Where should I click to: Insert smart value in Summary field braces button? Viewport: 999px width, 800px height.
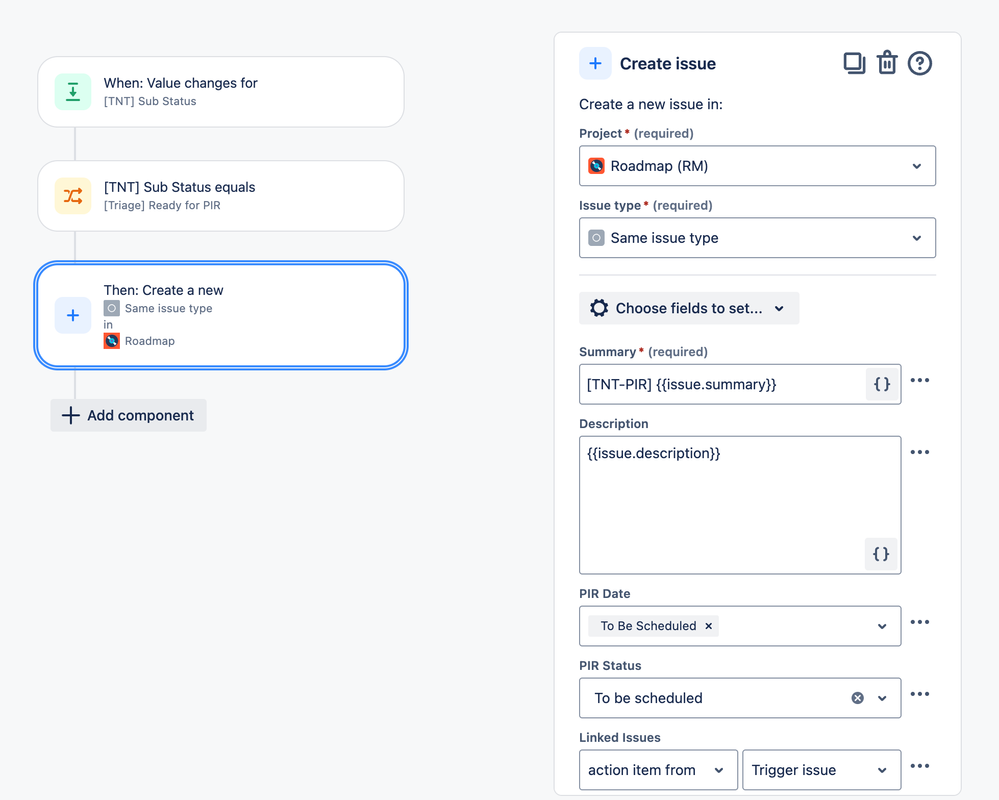pyautogui.click(x=882, y=384)
